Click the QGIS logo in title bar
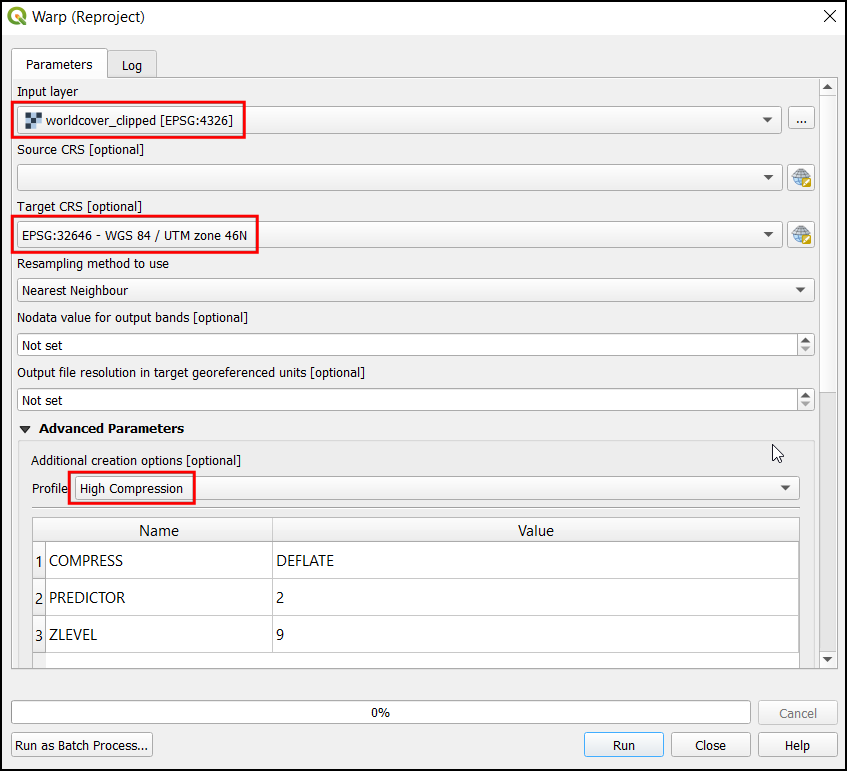Viewport: 847px width, 771px height. pos(17,16)
